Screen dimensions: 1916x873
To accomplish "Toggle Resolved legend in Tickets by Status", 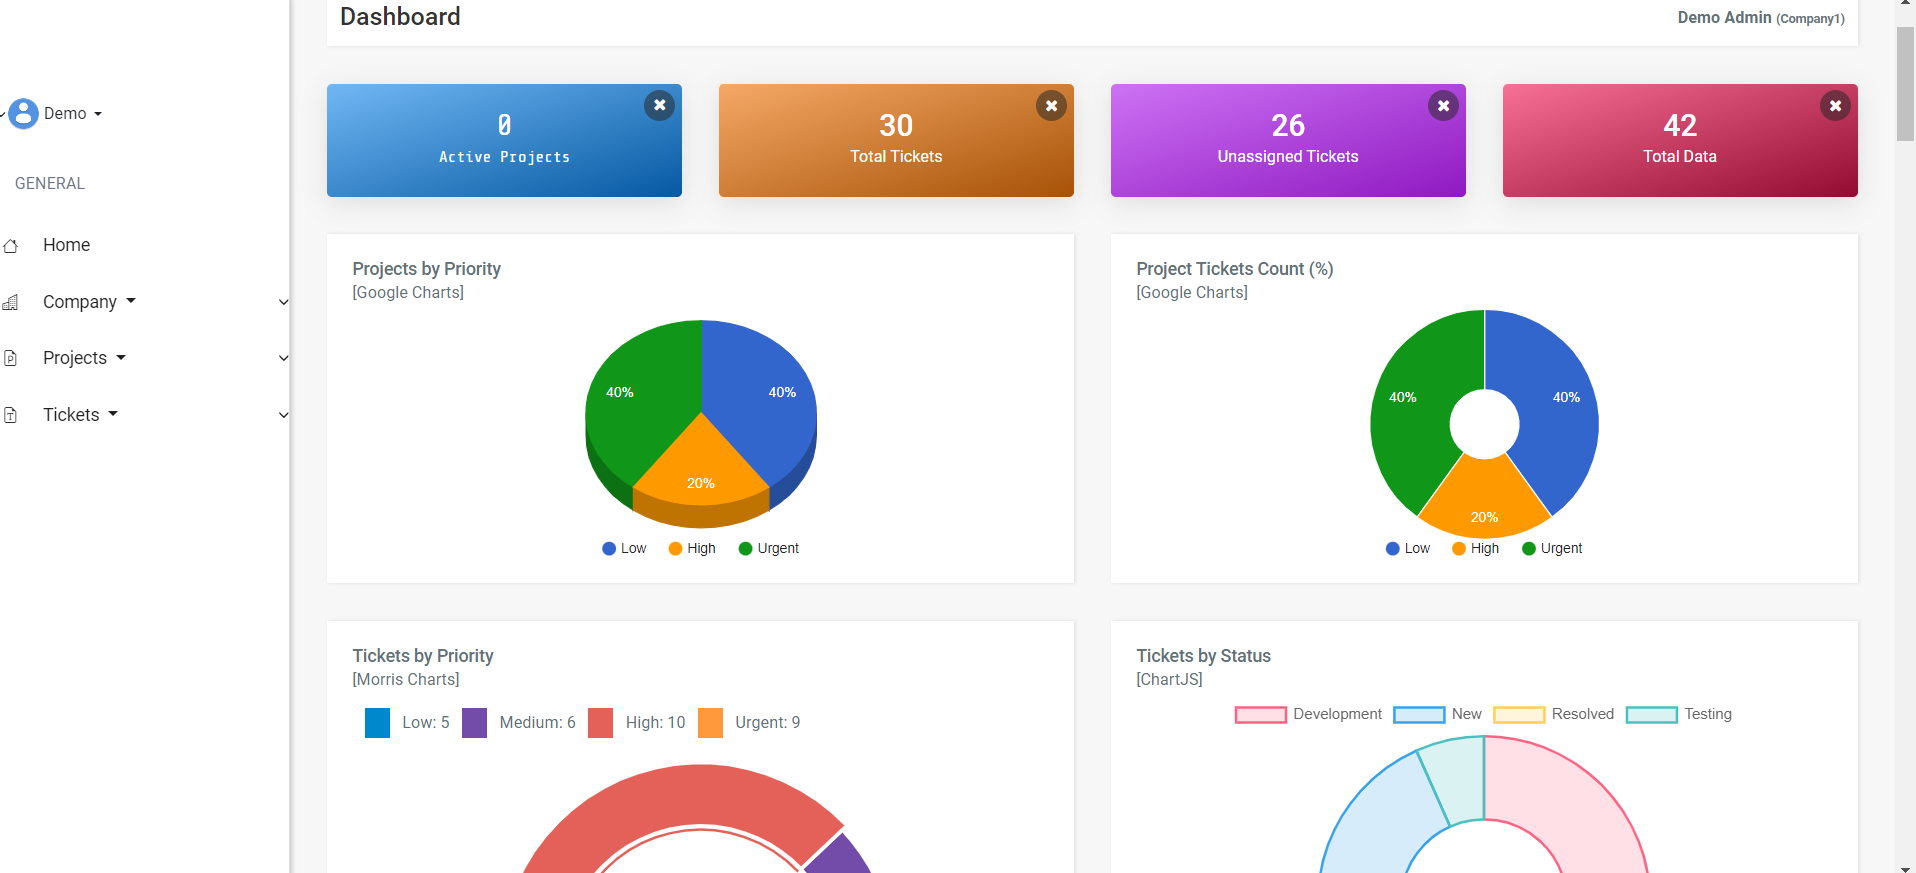I will (1554, 714).
